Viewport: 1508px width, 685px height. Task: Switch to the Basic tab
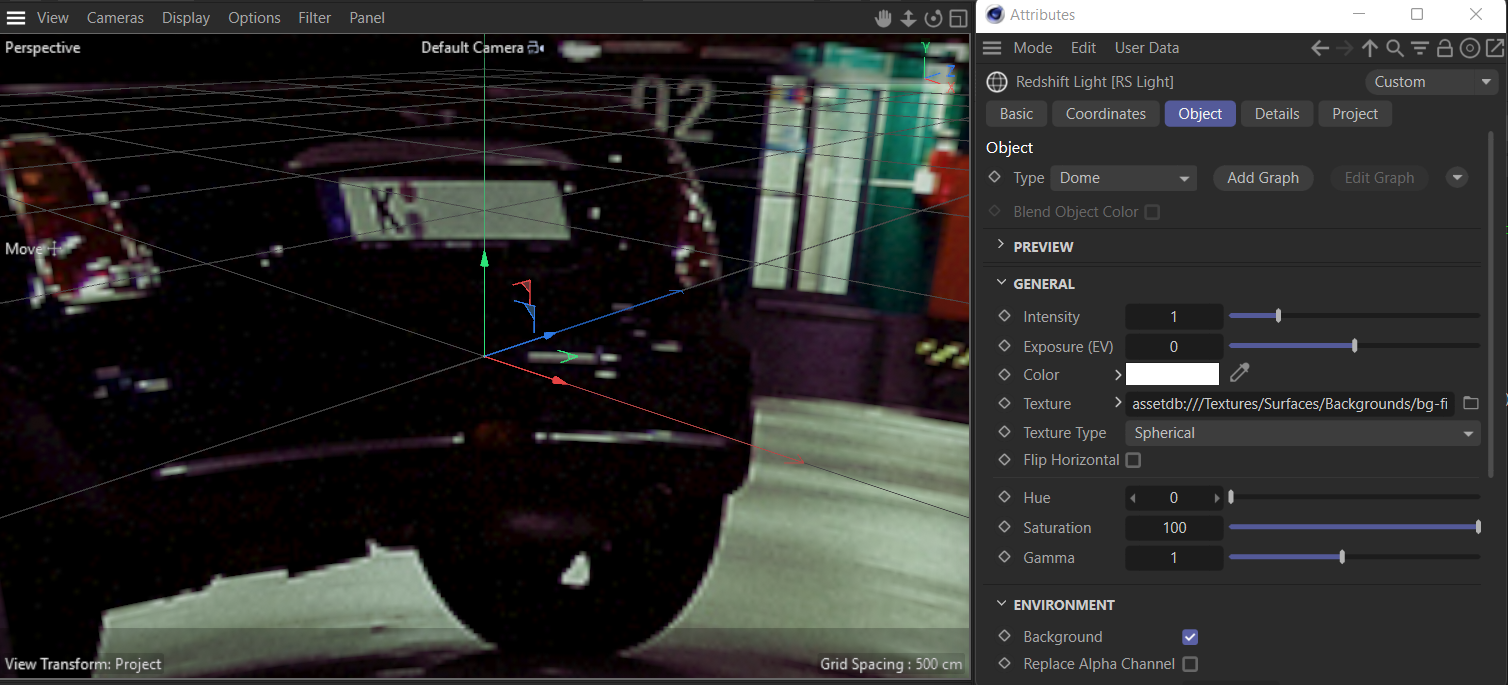click(1016, 114)
